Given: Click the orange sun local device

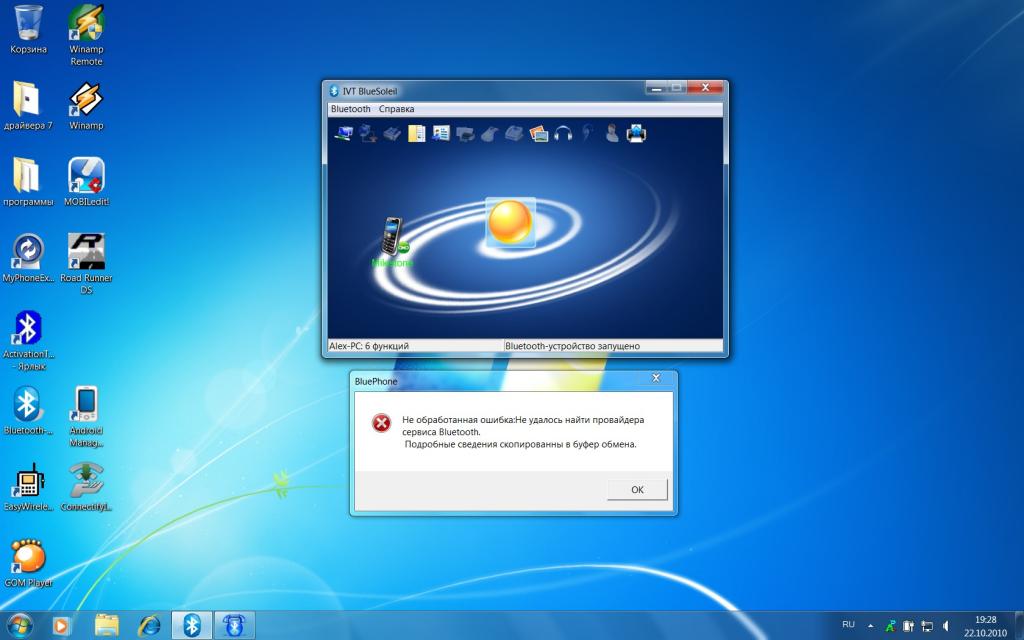Looking at the screenshot, I should (510, 222).
